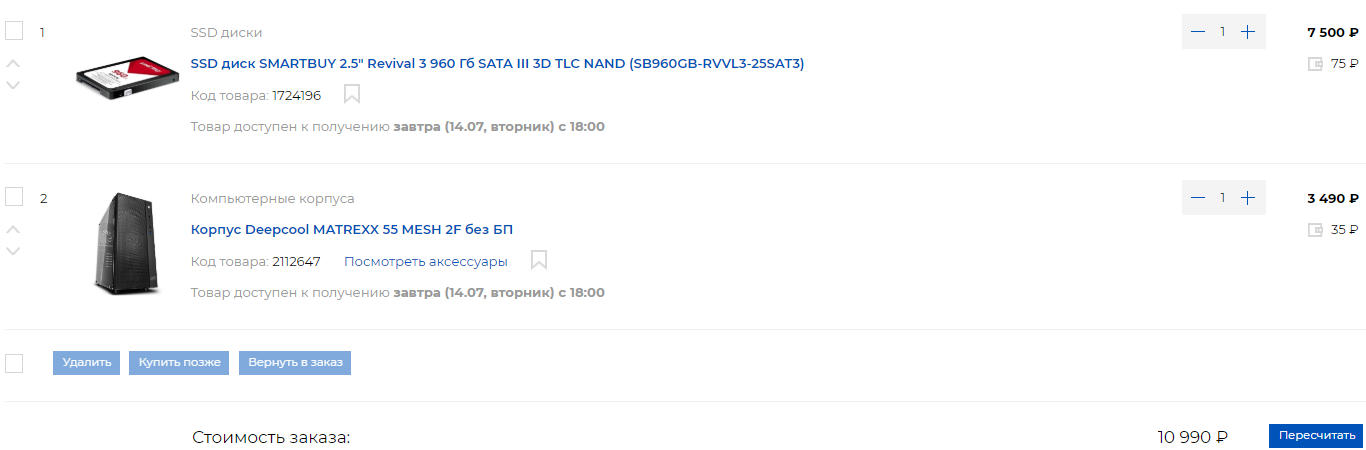Bookmark the Deepcool case item

click(539, 261)
